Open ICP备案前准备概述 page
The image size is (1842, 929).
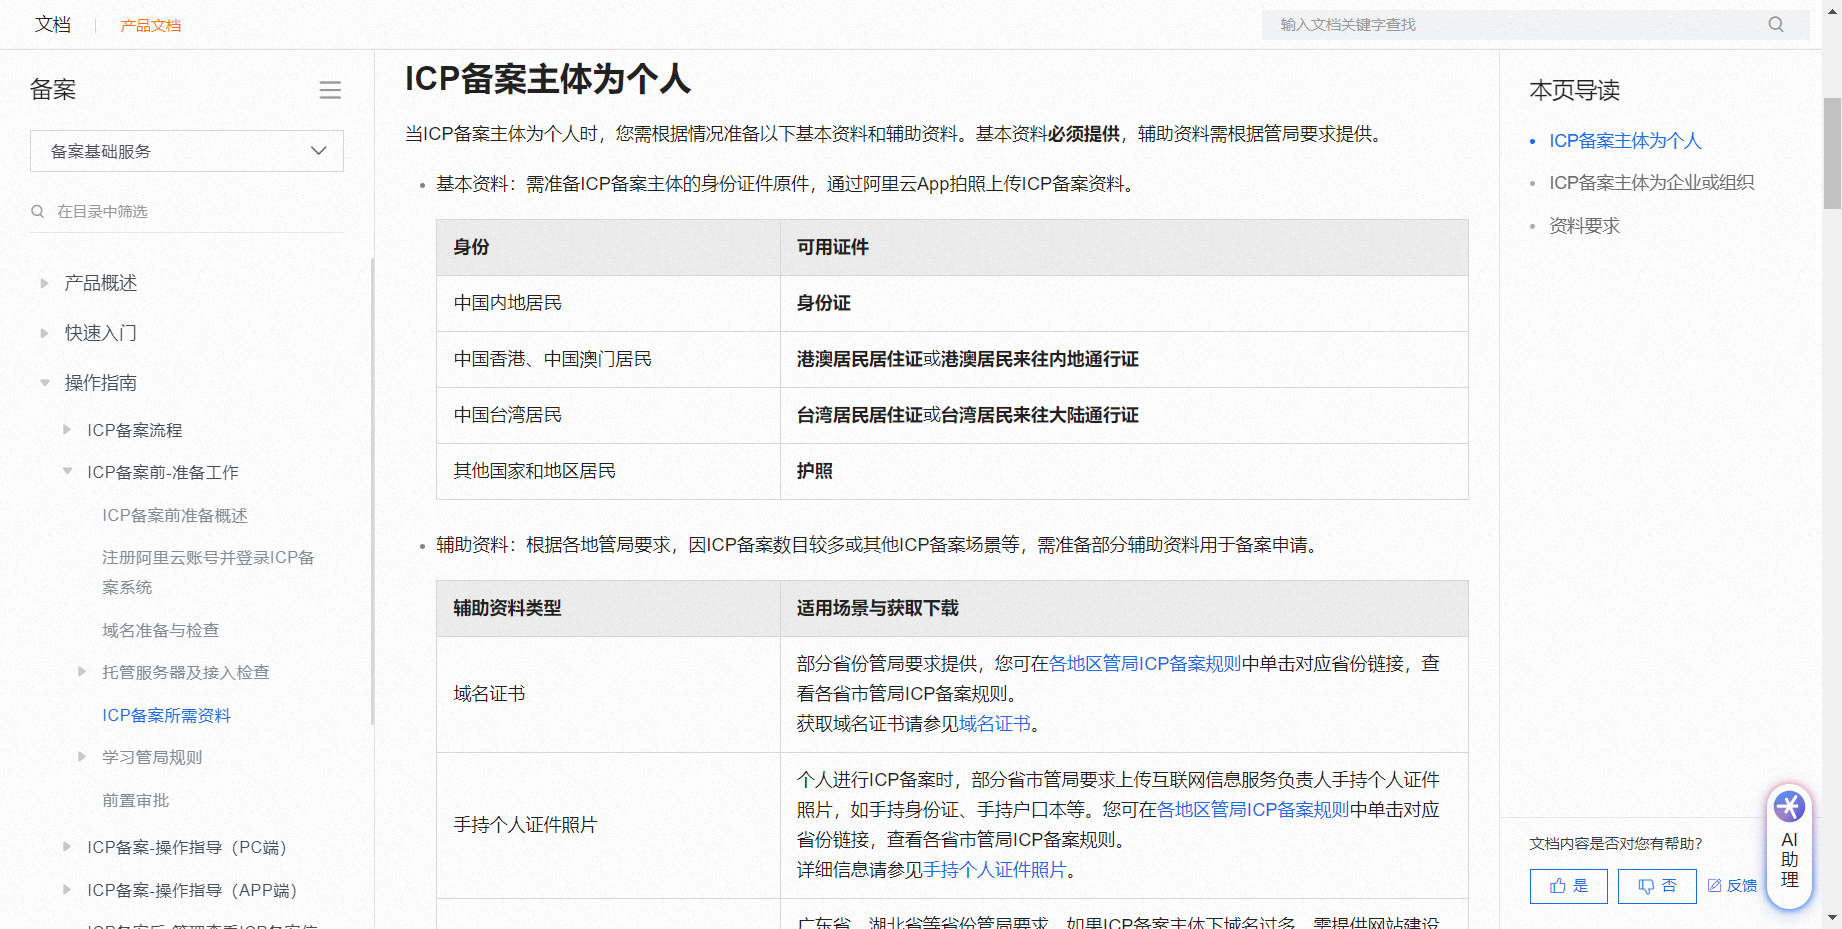click(x=175, y=515)
